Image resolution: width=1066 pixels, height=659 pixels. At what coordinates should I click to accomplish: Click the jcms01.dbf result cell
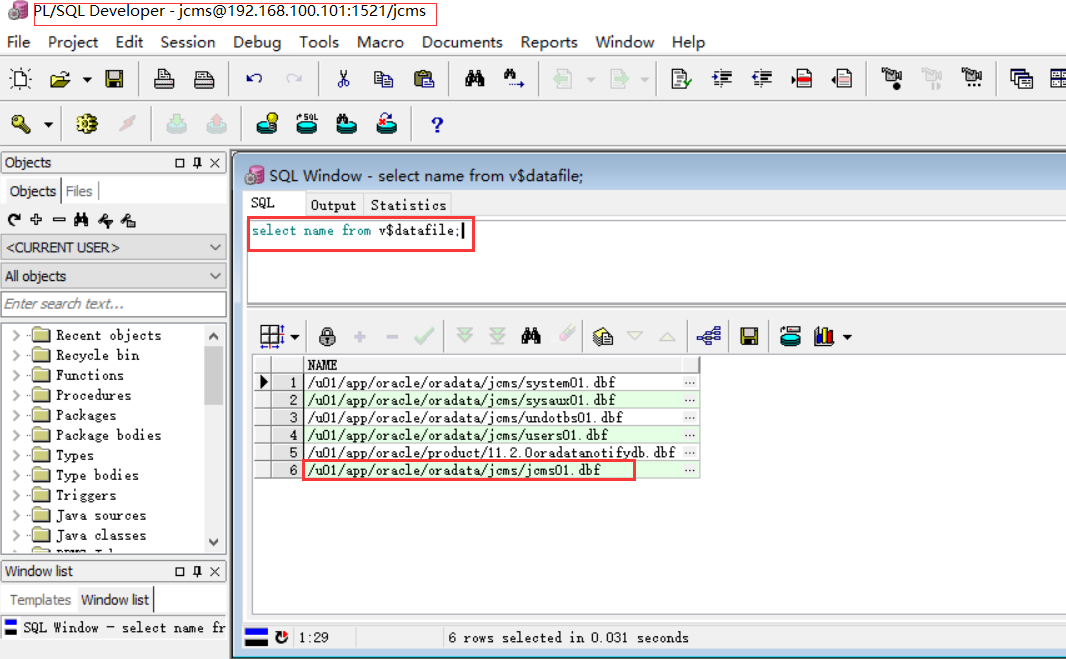[493, 470]
